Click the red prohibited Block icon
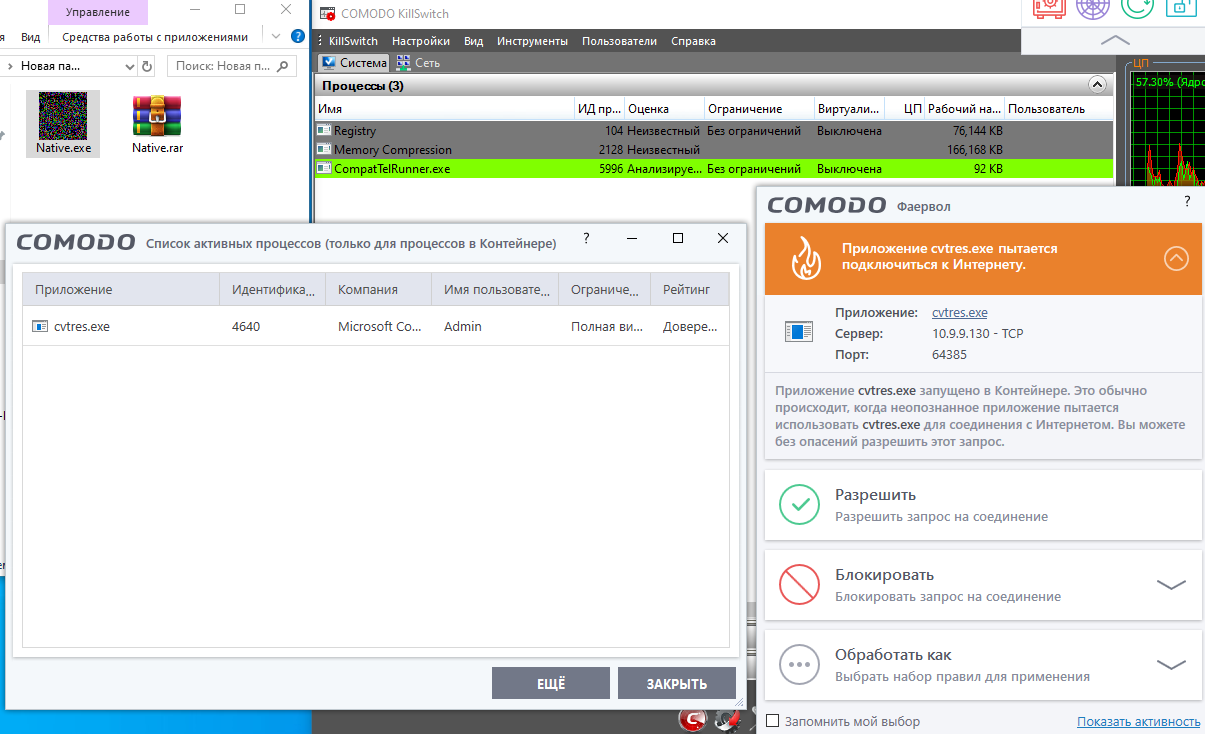The image size is (1205, 734). (x=799, y=585)
